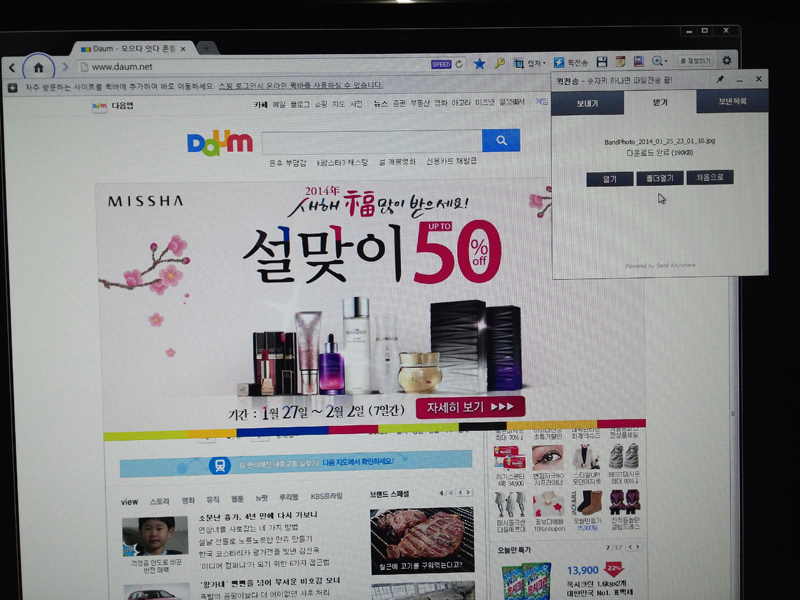Go to next 브랜드 스페셜 page arrow
This screenshot has width=800, height=600.
(x=468, y=492)
